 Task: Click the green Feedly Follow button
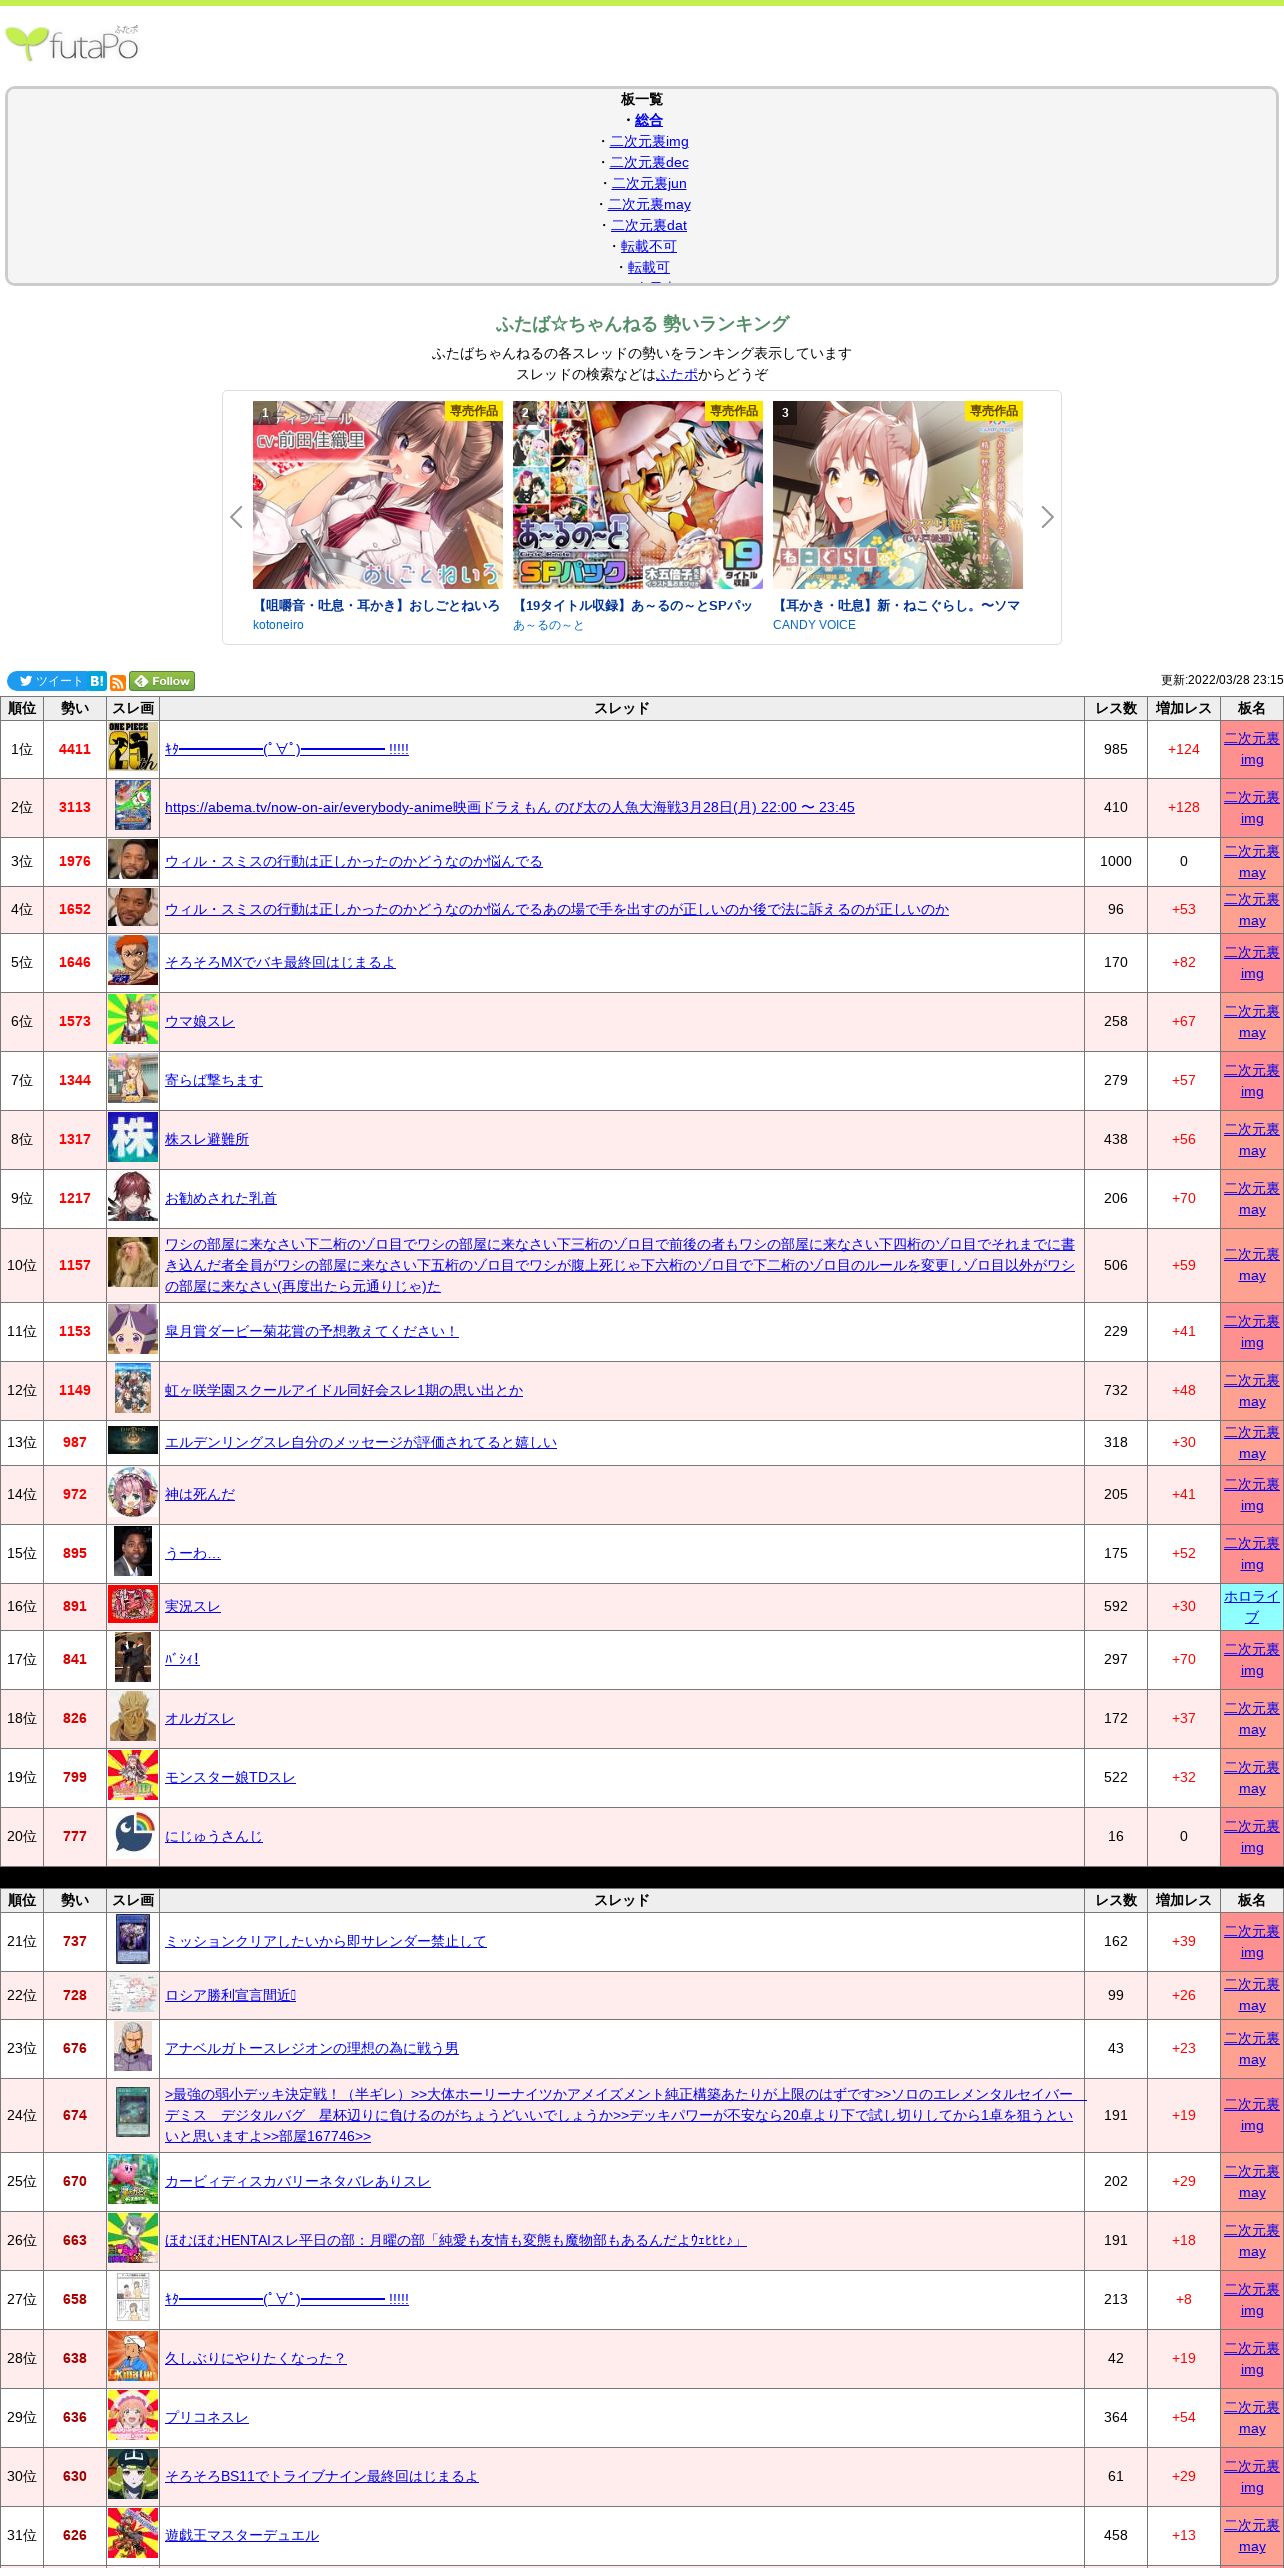point(162,681)
